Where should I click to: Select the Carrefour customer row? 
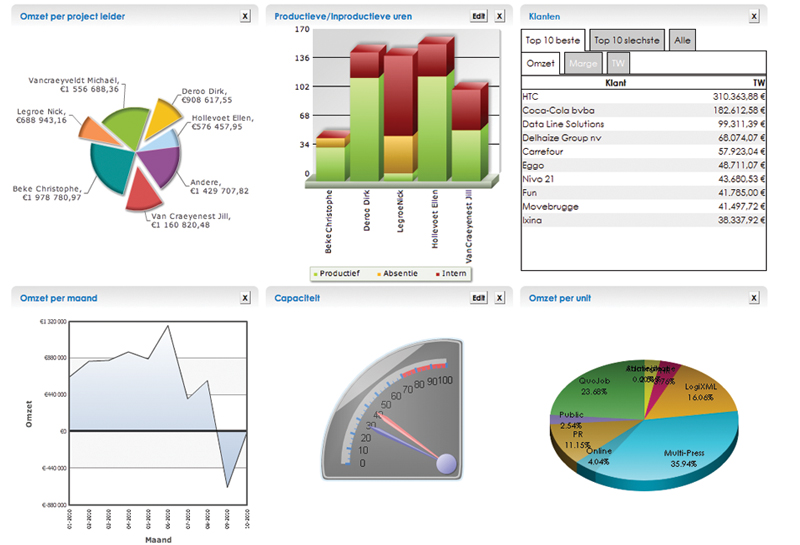643,152
